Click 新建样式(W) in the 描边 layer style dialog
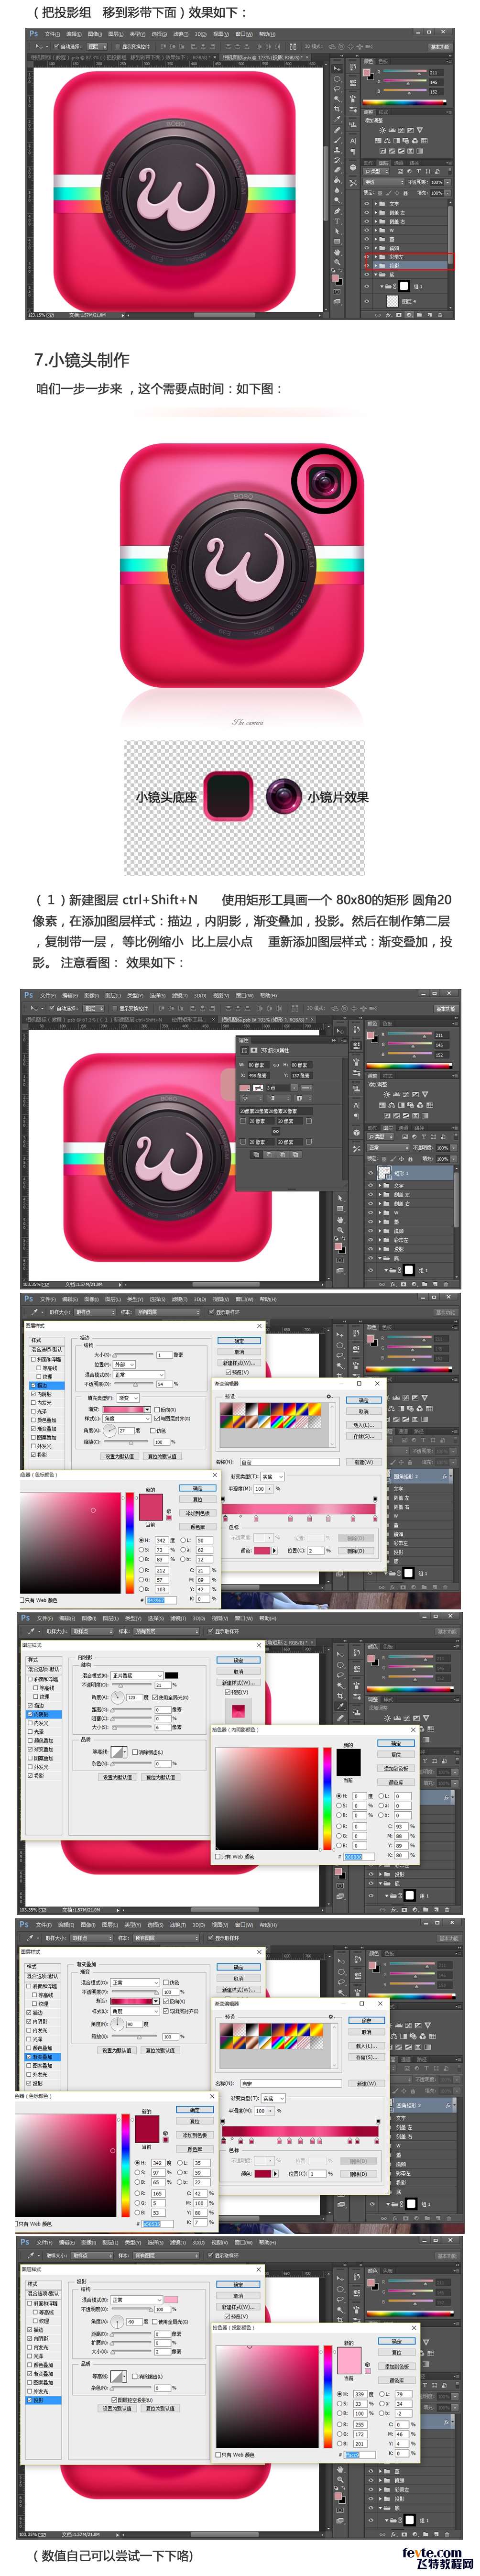Image resolution: width=480 pixels, height=2576 pixels. (239, 1362)
